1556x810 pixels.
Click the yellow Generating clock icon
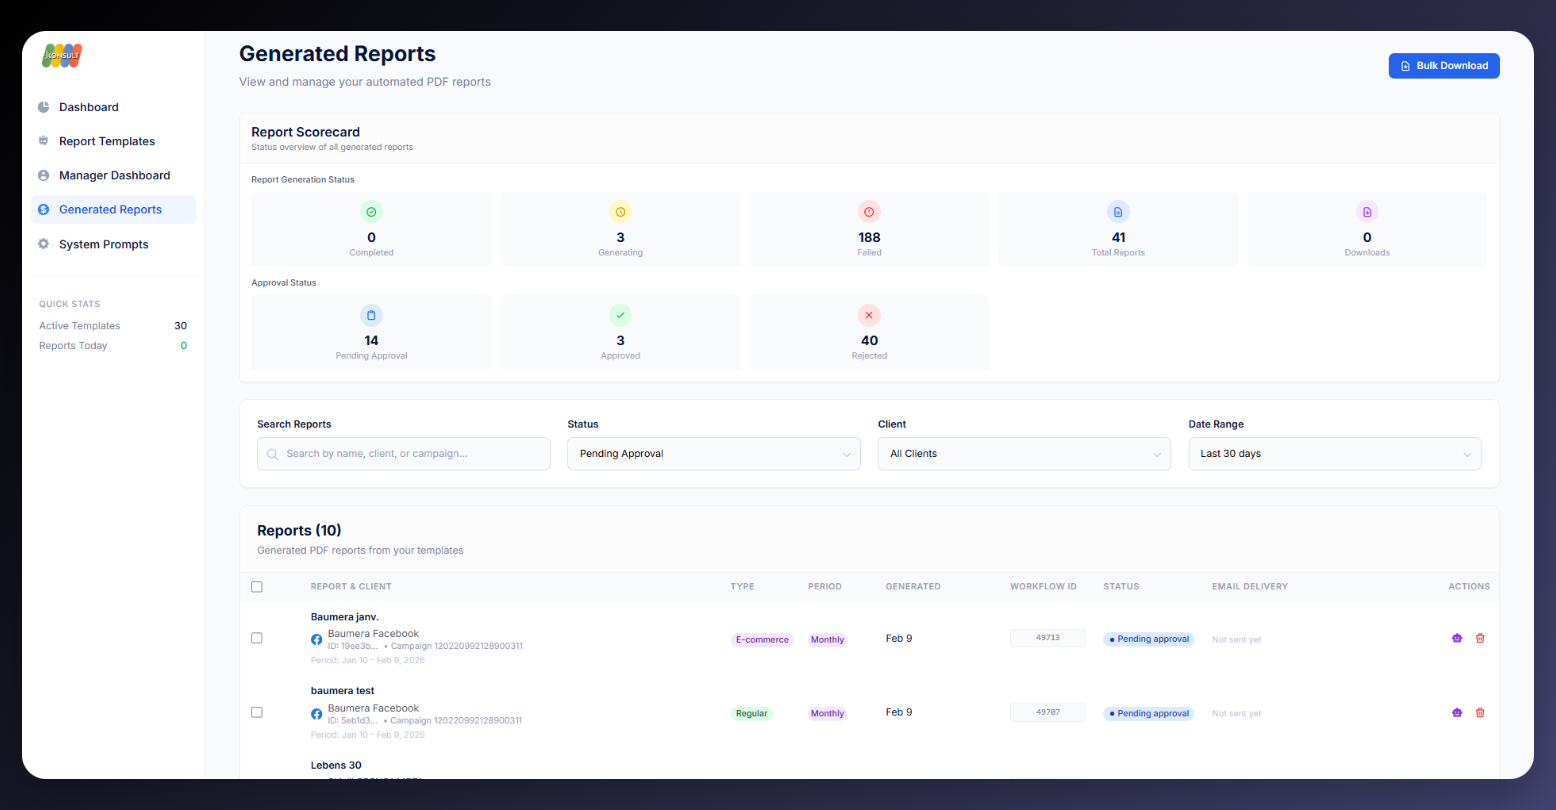click(620, 212)
